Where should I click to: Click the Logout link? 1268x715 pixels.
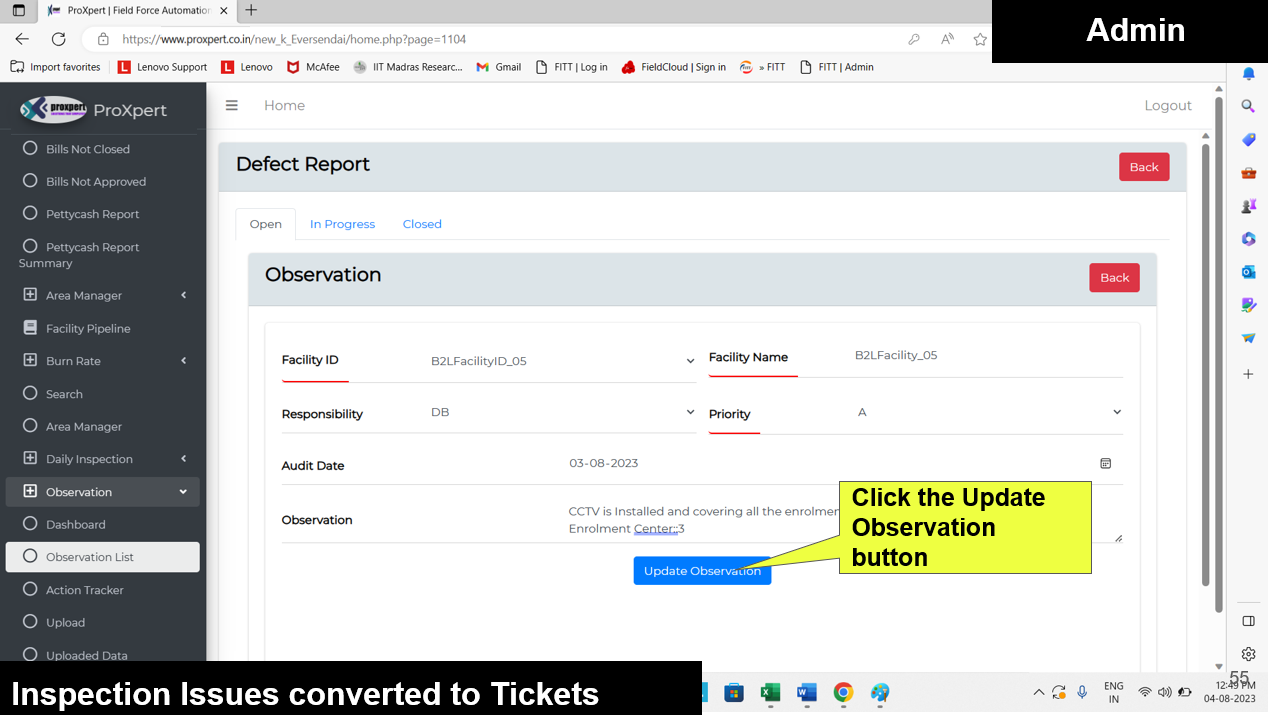pyautogui.click(x=1167, y=105)
